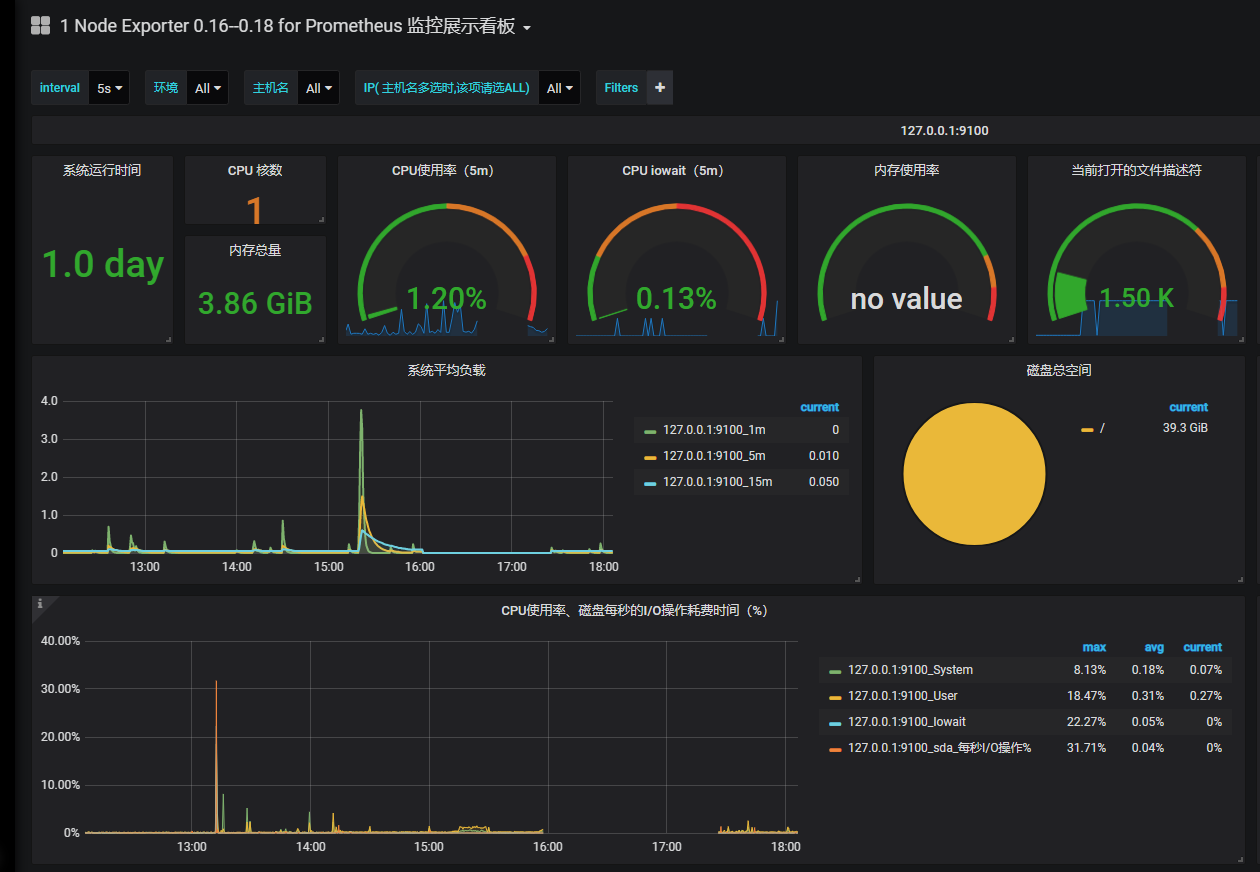Click the orange CPU core count "1"
This screenshot has width=1260, height=872.
pos(254,210)
